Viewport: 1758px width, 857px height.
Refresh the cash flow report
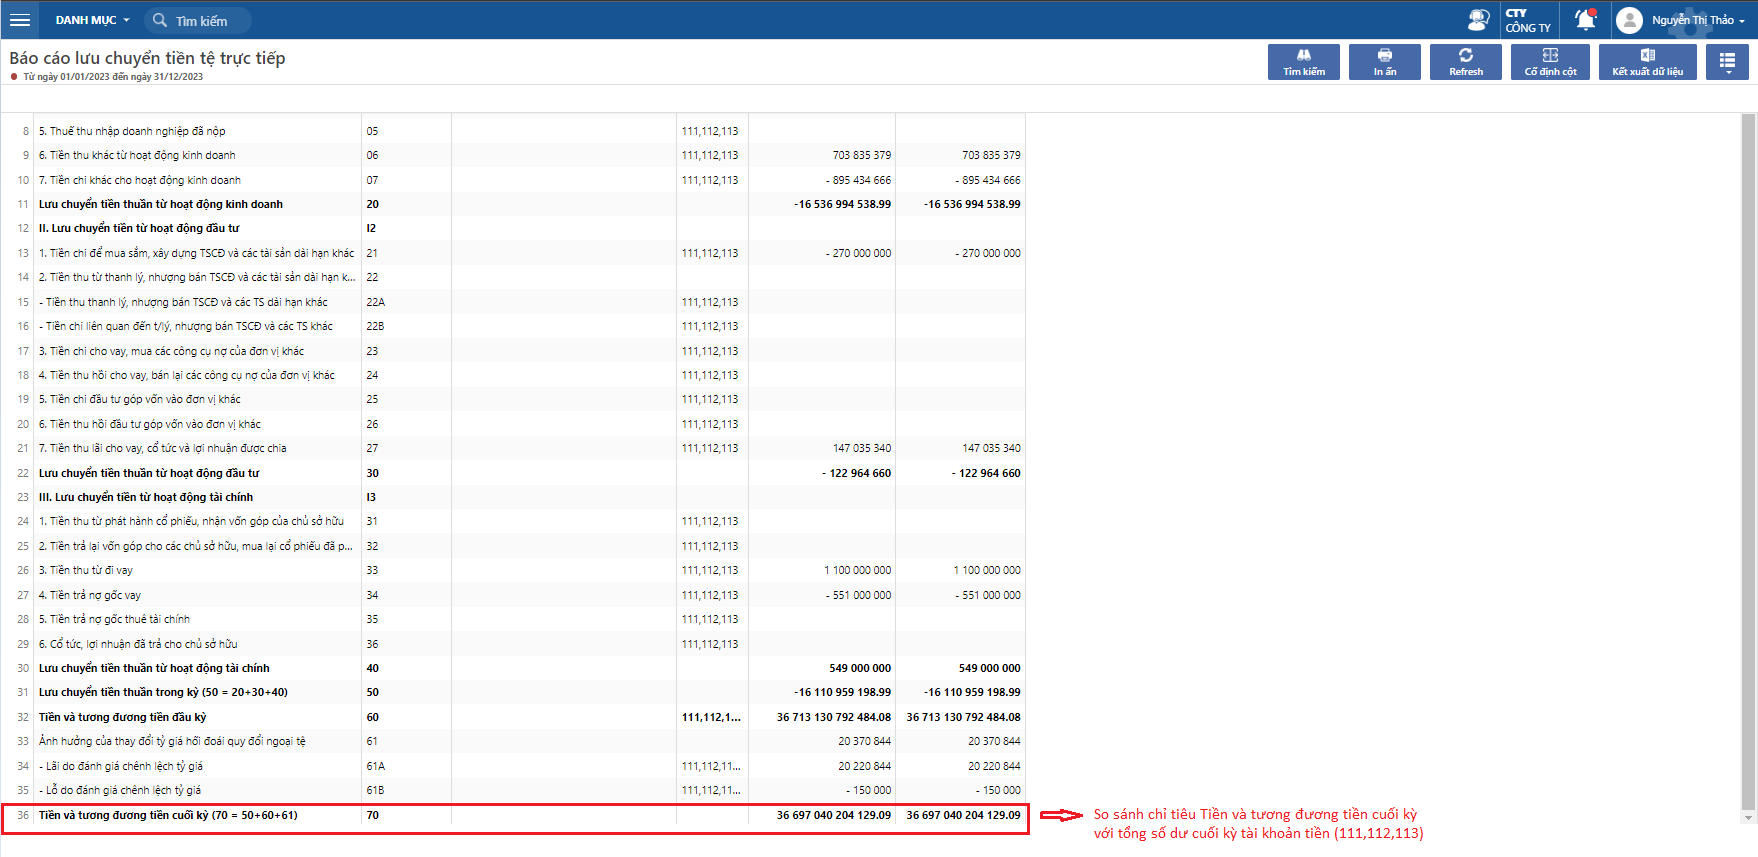click(1465, 62)
